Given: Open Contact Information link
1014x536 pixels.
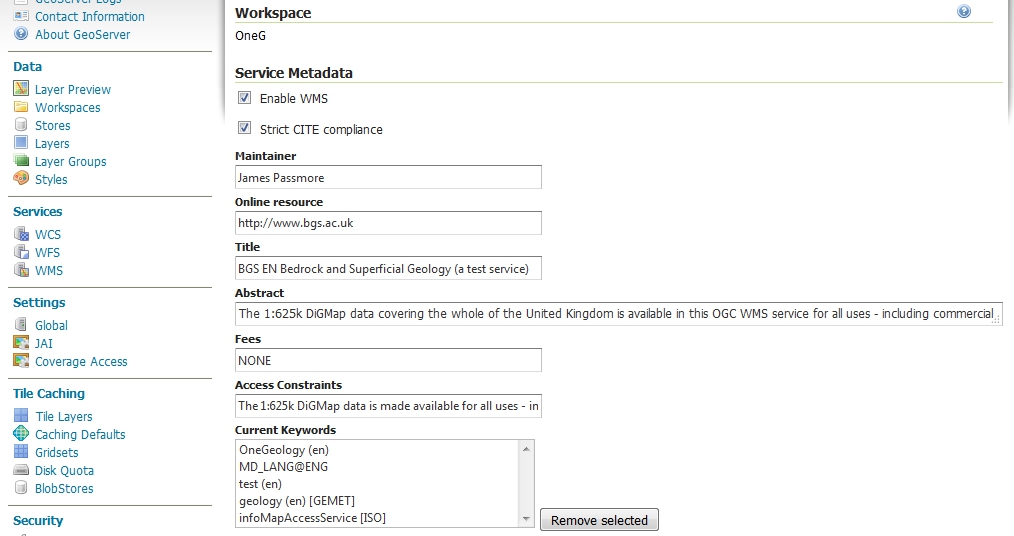Looking at the screenshot, I should pyautogui.click(x=90, y=16).
